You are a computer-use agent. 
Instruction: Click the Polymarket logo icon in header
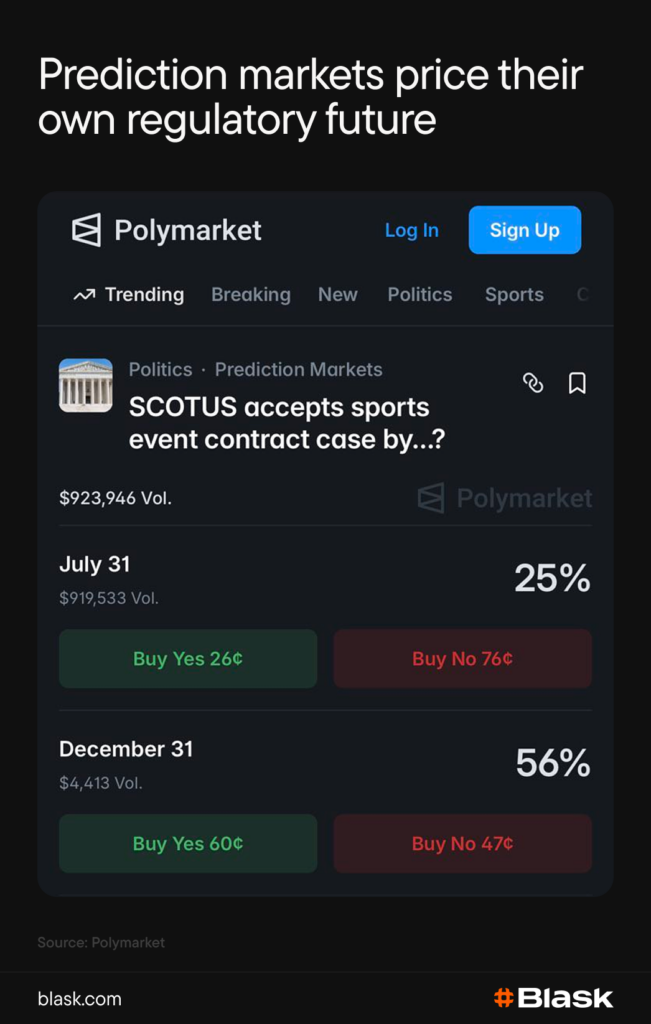tap(86, 230)
